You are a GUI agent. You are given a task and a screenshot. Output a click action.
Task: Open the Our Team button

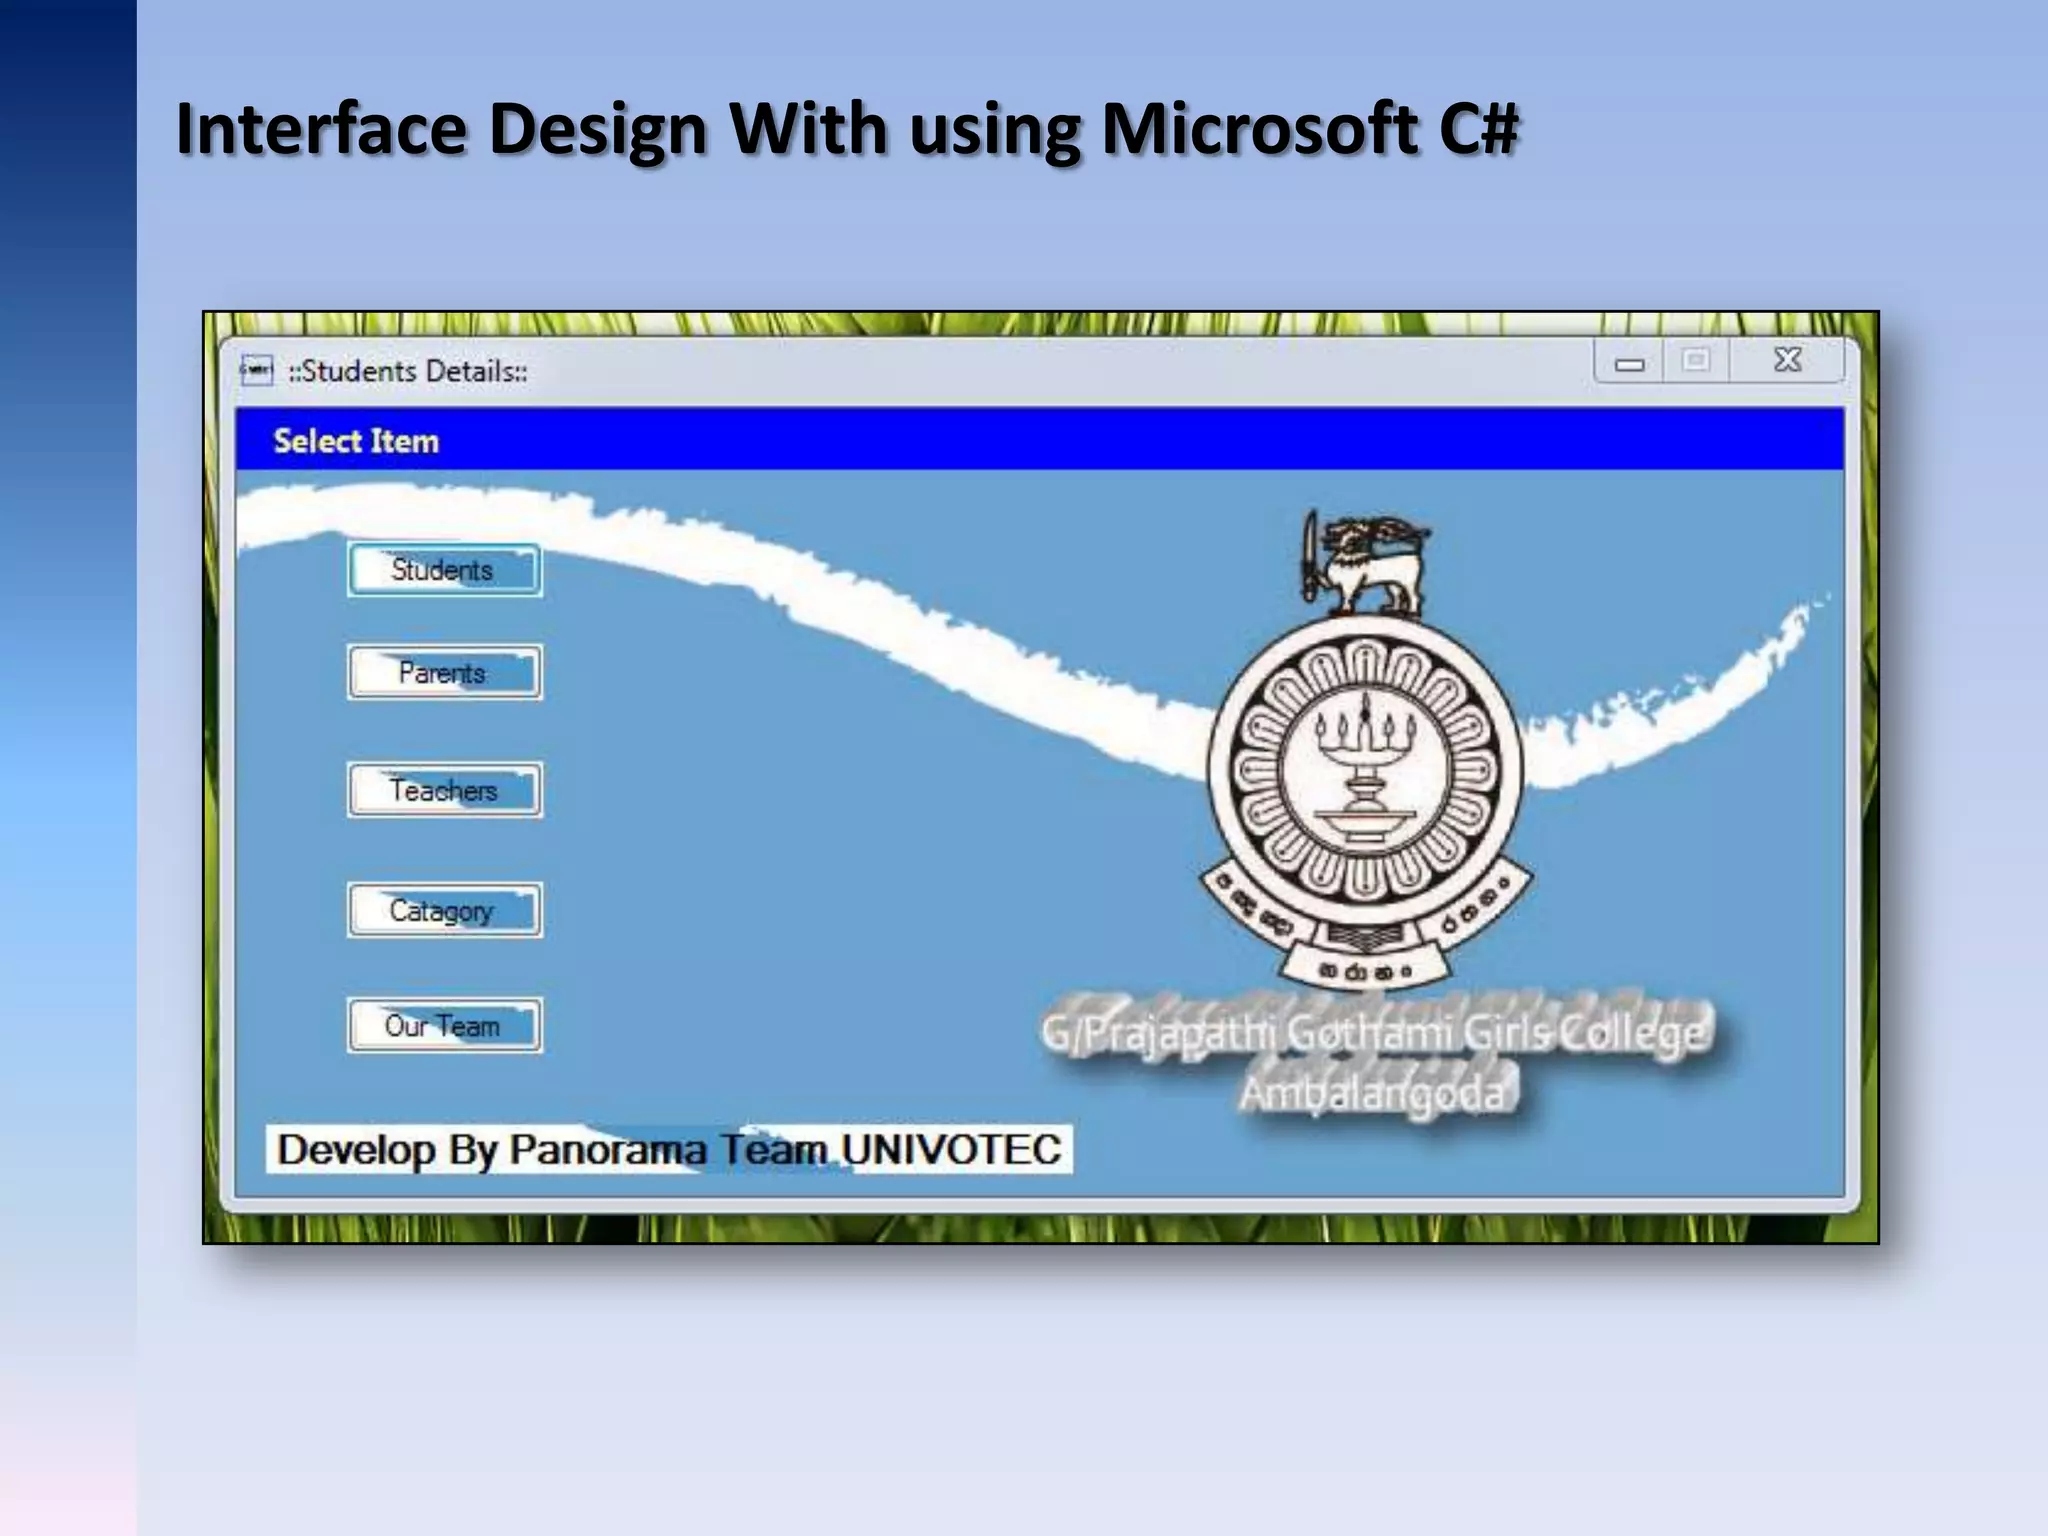click(445, 1025)
